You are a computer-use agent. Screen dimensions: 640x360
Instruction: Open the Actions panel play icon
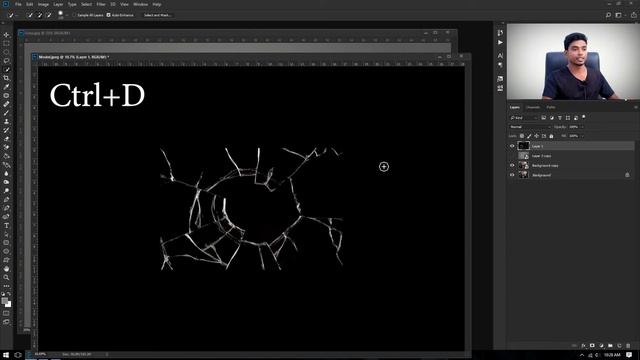(500, 42)
